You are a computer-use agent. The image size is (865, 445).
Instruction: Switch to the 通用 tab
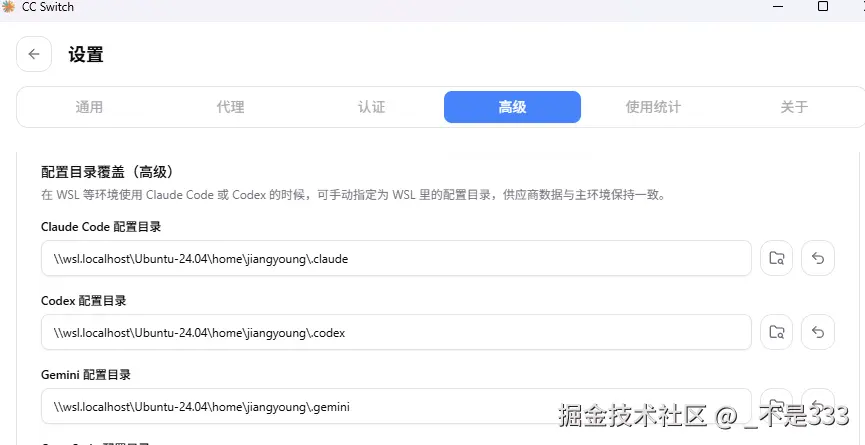point(89,107)
